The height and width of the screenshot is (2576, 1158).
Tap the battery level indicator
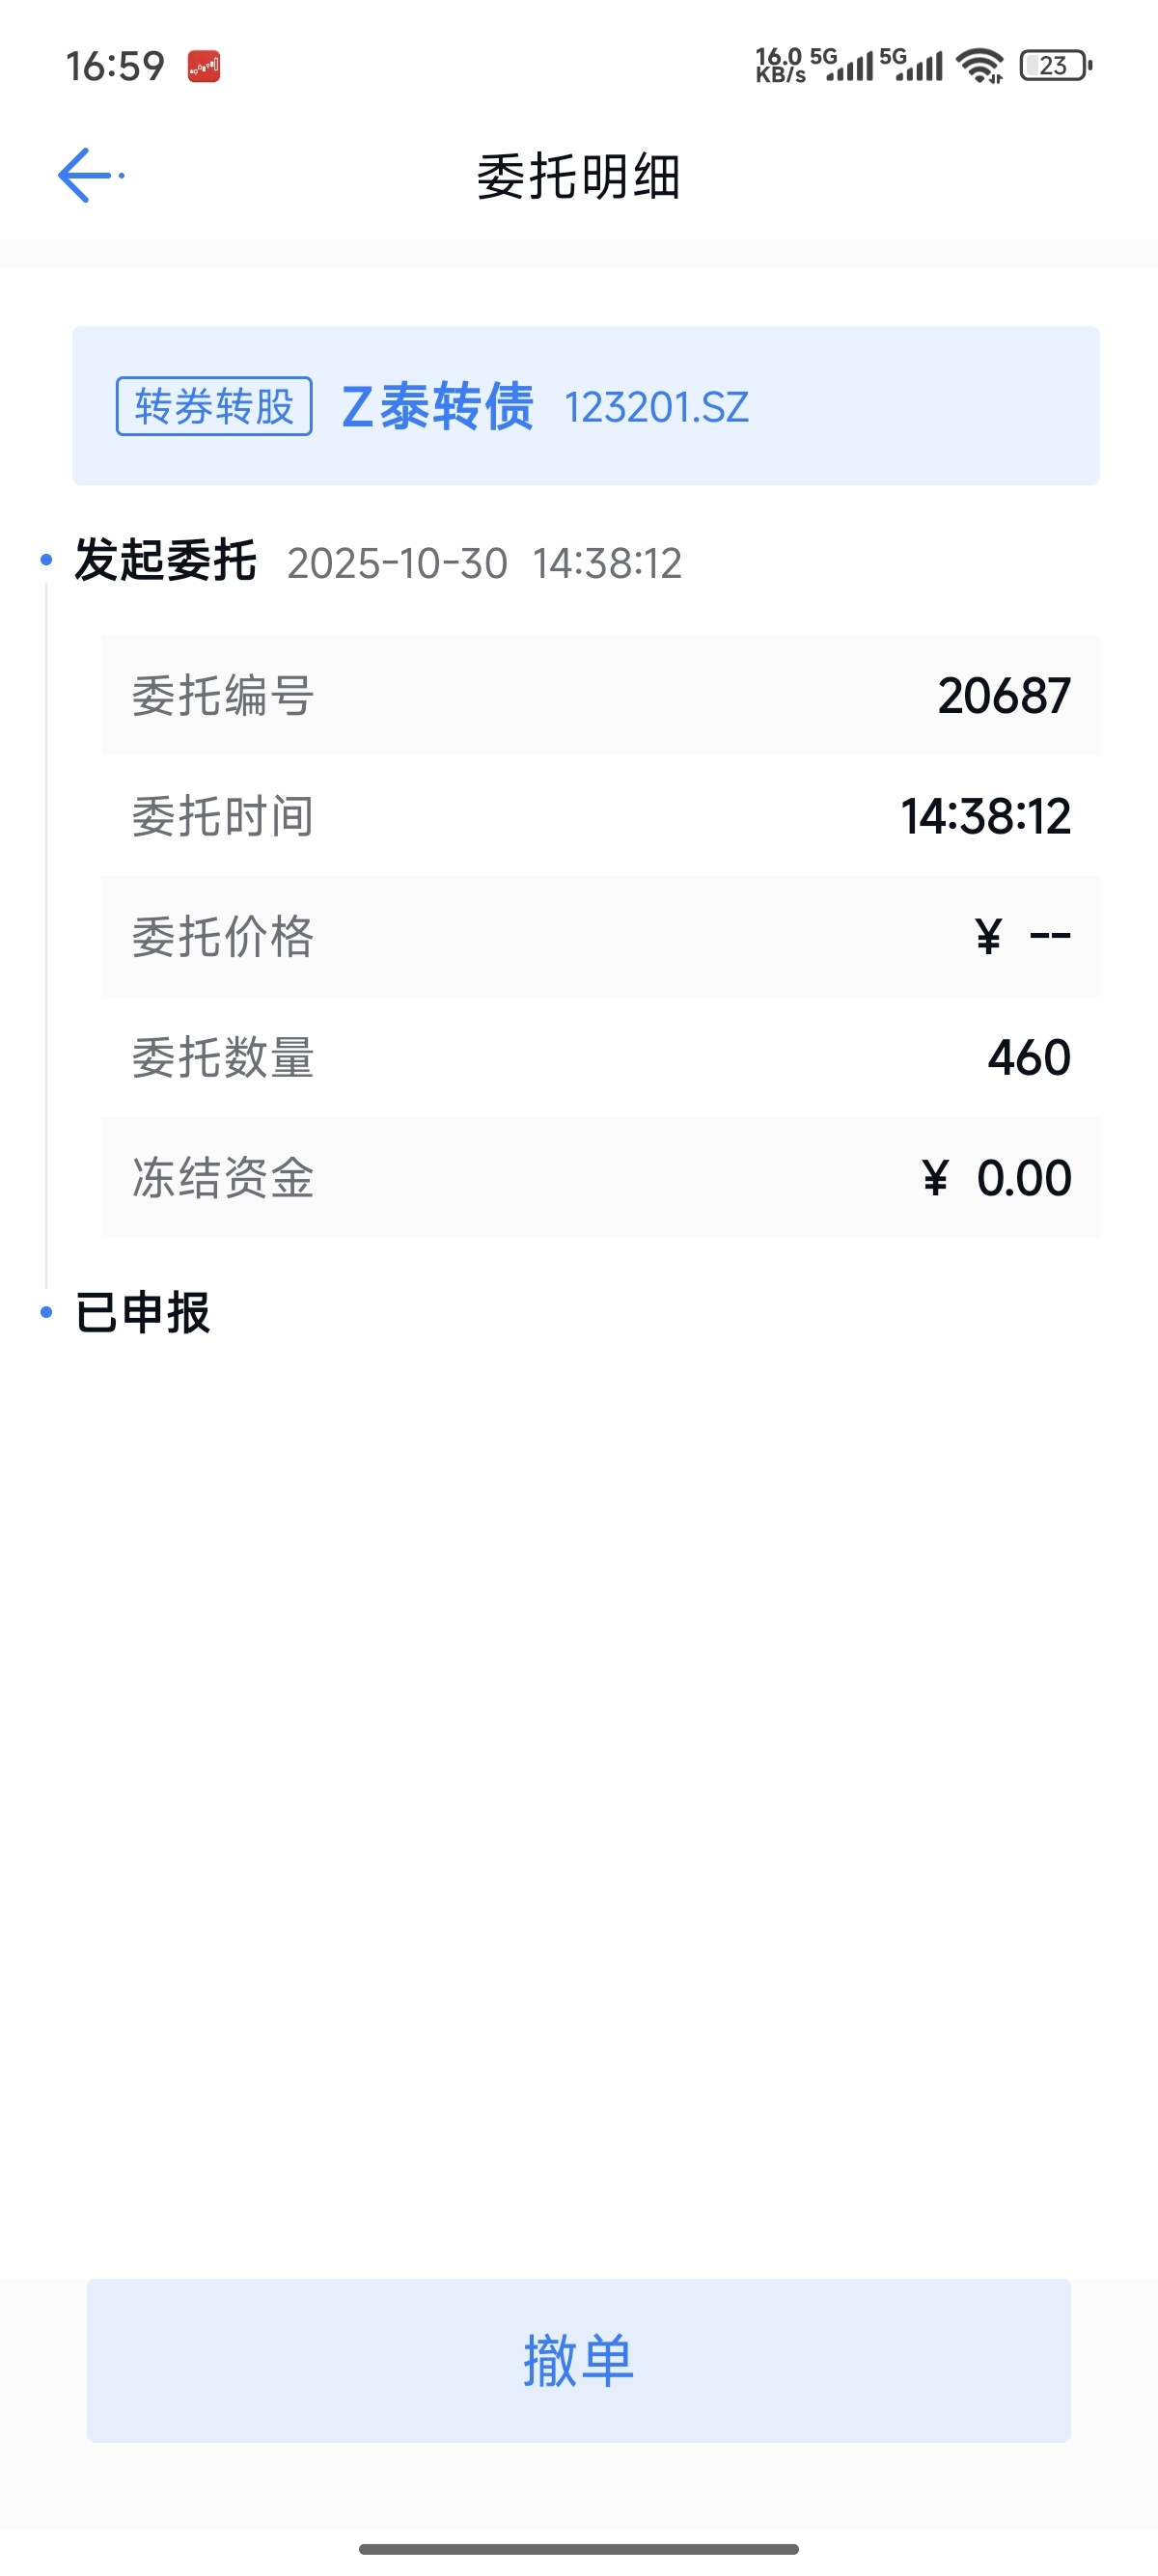1056,66
